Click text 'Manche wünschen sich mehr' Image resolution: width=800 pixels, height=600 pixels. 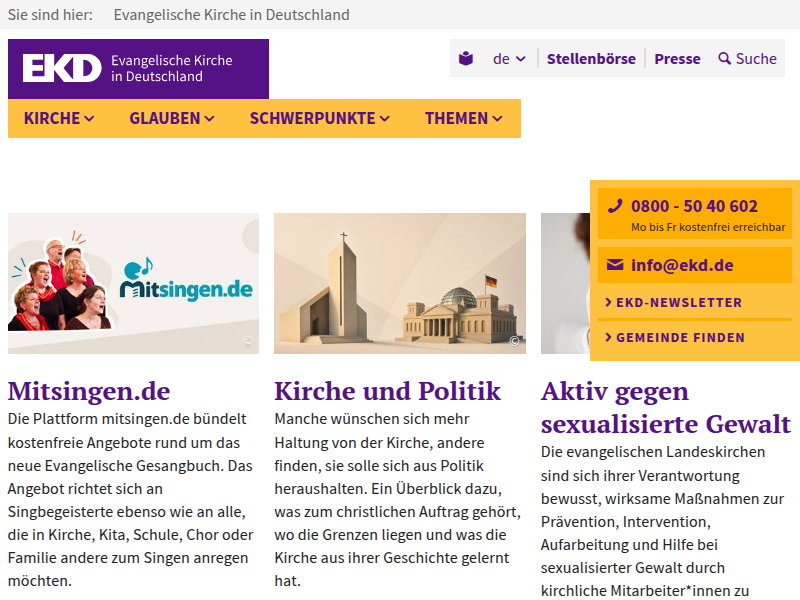(372, 419)
